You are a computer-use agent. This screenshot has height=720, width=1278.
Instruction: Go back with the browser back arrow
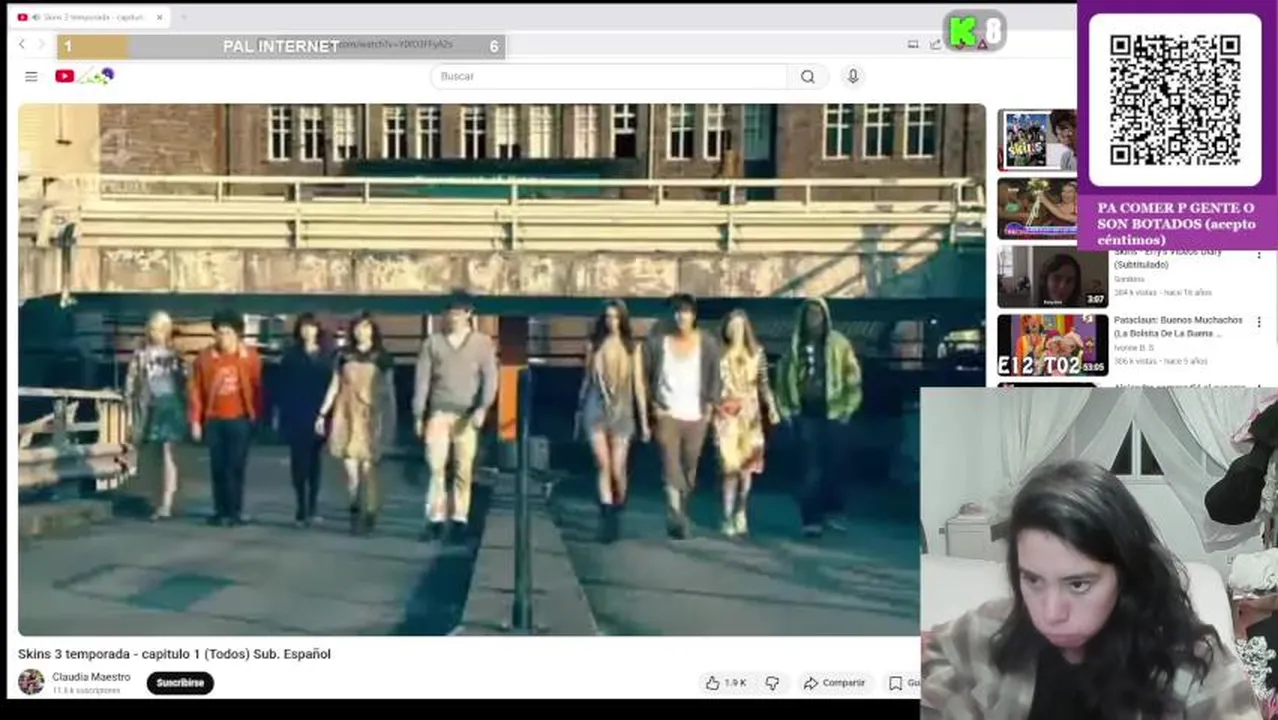point(22,44)
